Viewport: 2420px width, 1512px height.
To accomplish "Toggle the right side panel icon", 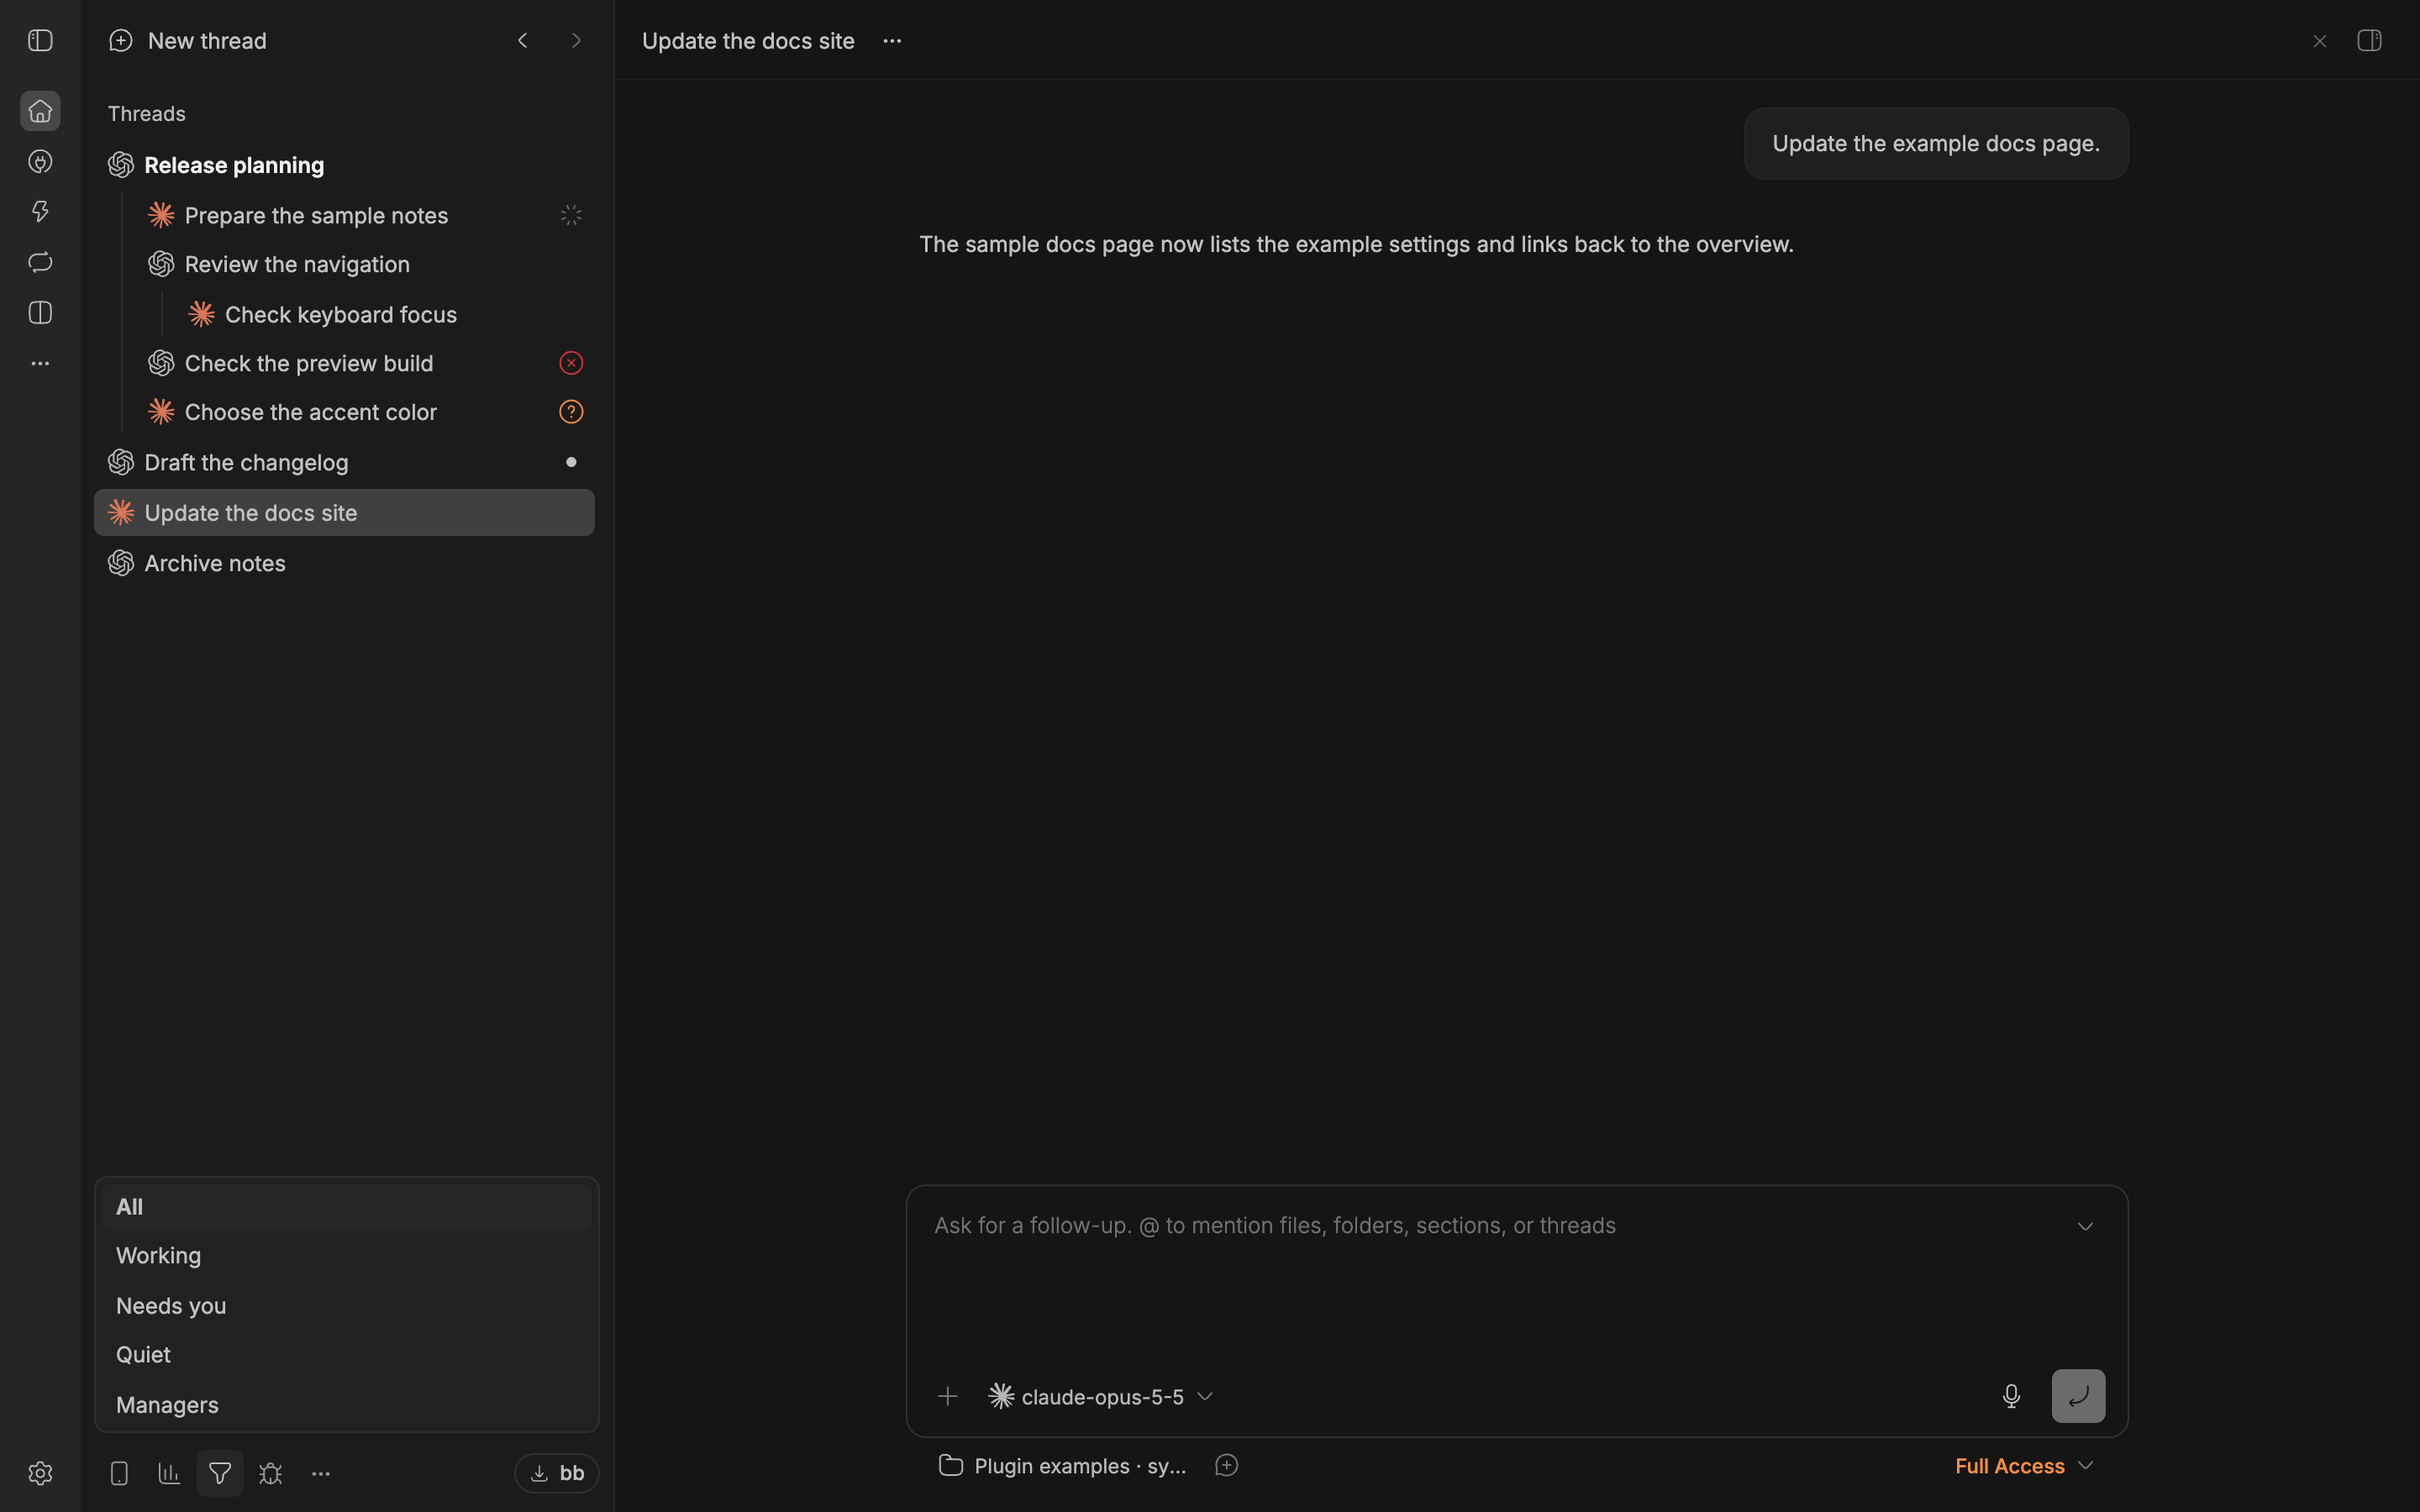I will click(x=2369, y=41).
